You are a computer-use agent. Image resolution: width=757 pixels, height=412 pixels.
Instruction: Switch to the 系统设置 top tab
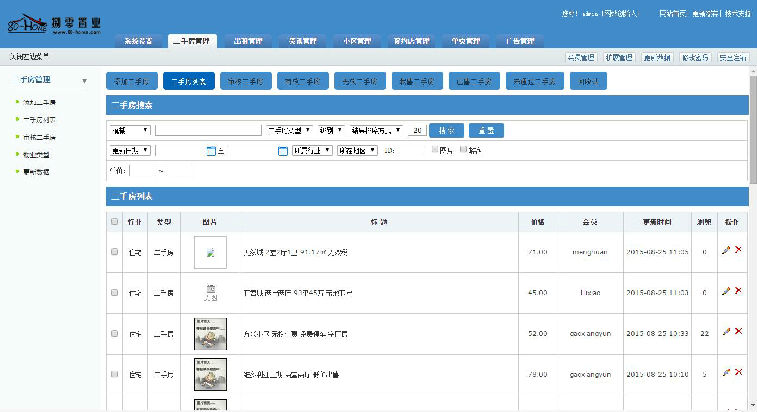point(139,41)
